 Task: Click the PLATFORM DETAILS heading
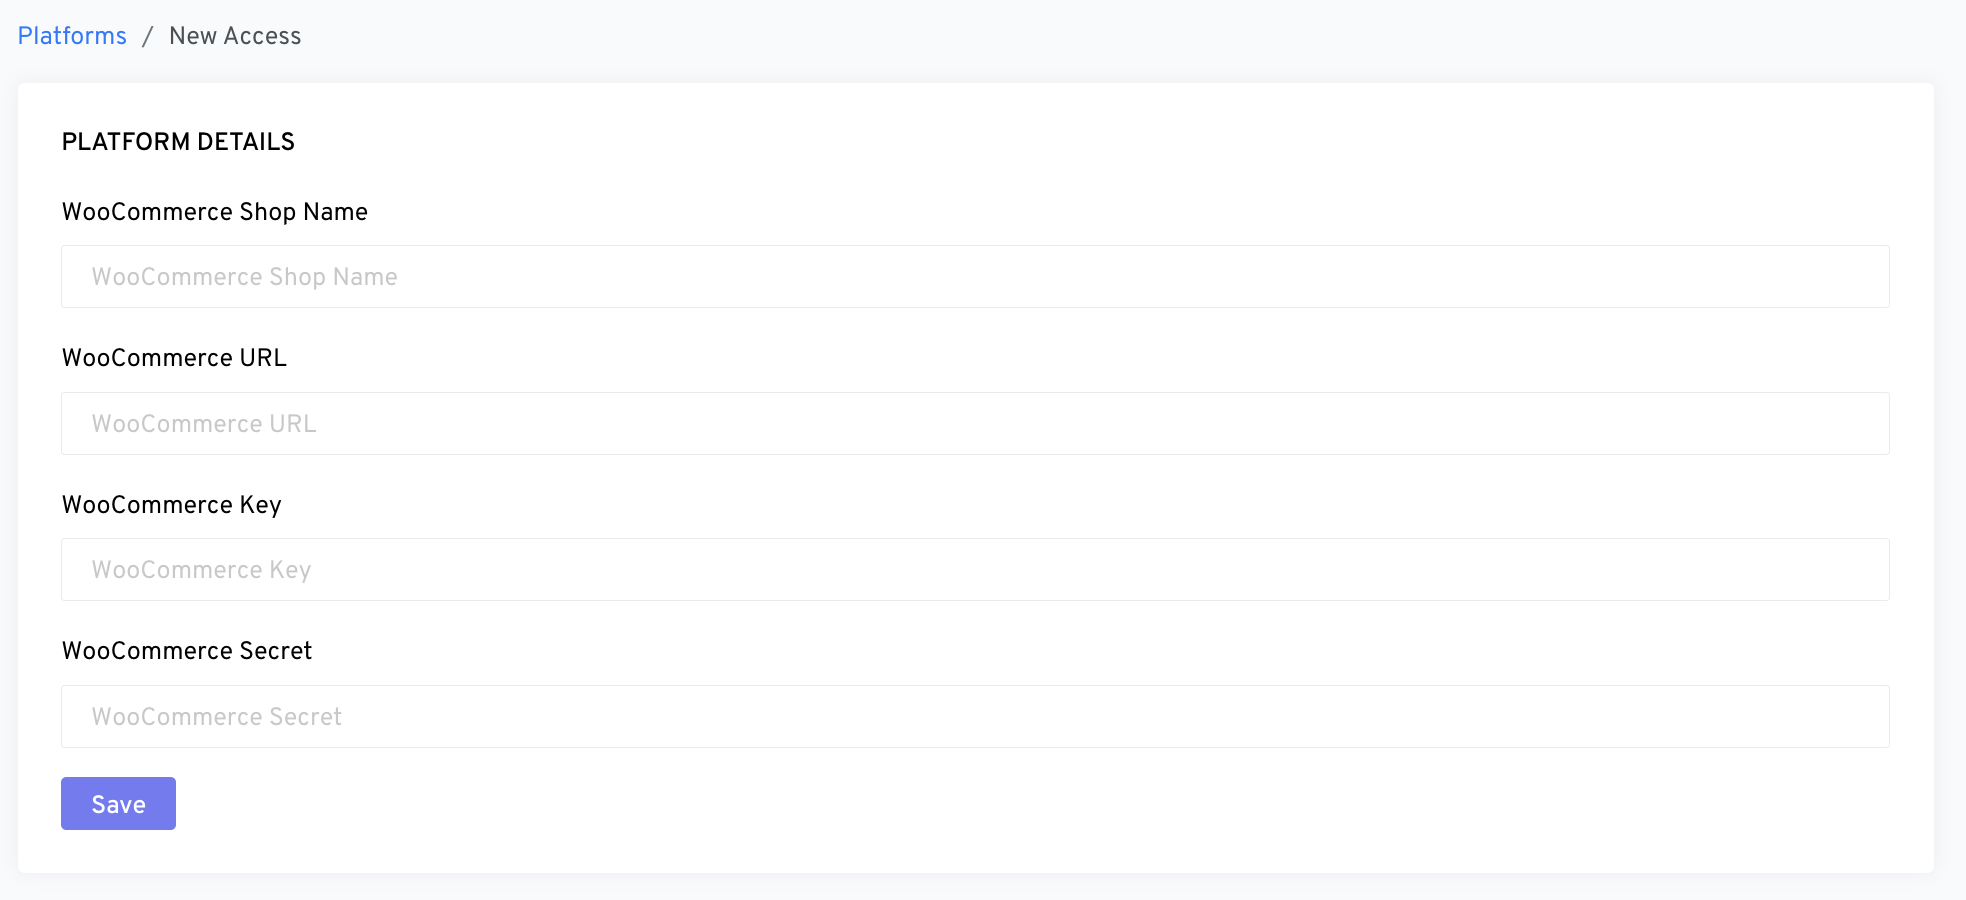click(178, 142)
